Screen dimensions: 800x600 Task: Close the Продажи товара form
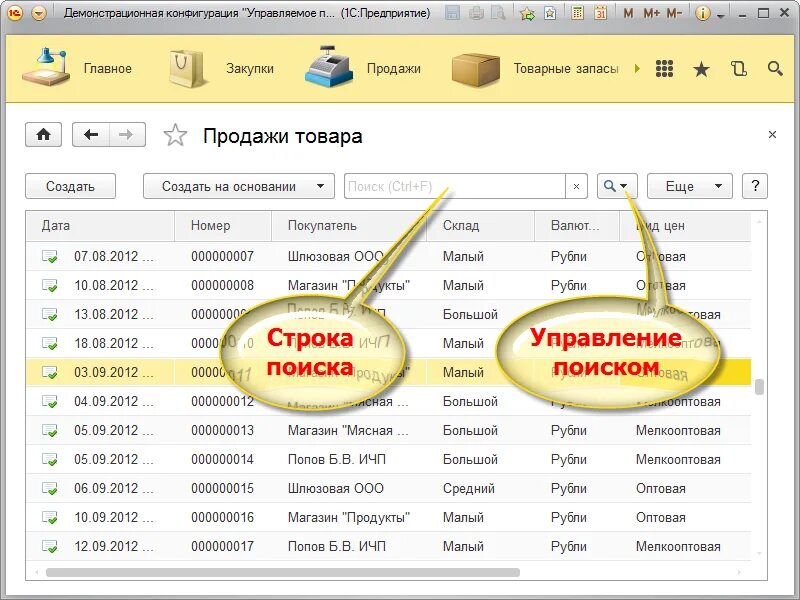click(772, 134)
